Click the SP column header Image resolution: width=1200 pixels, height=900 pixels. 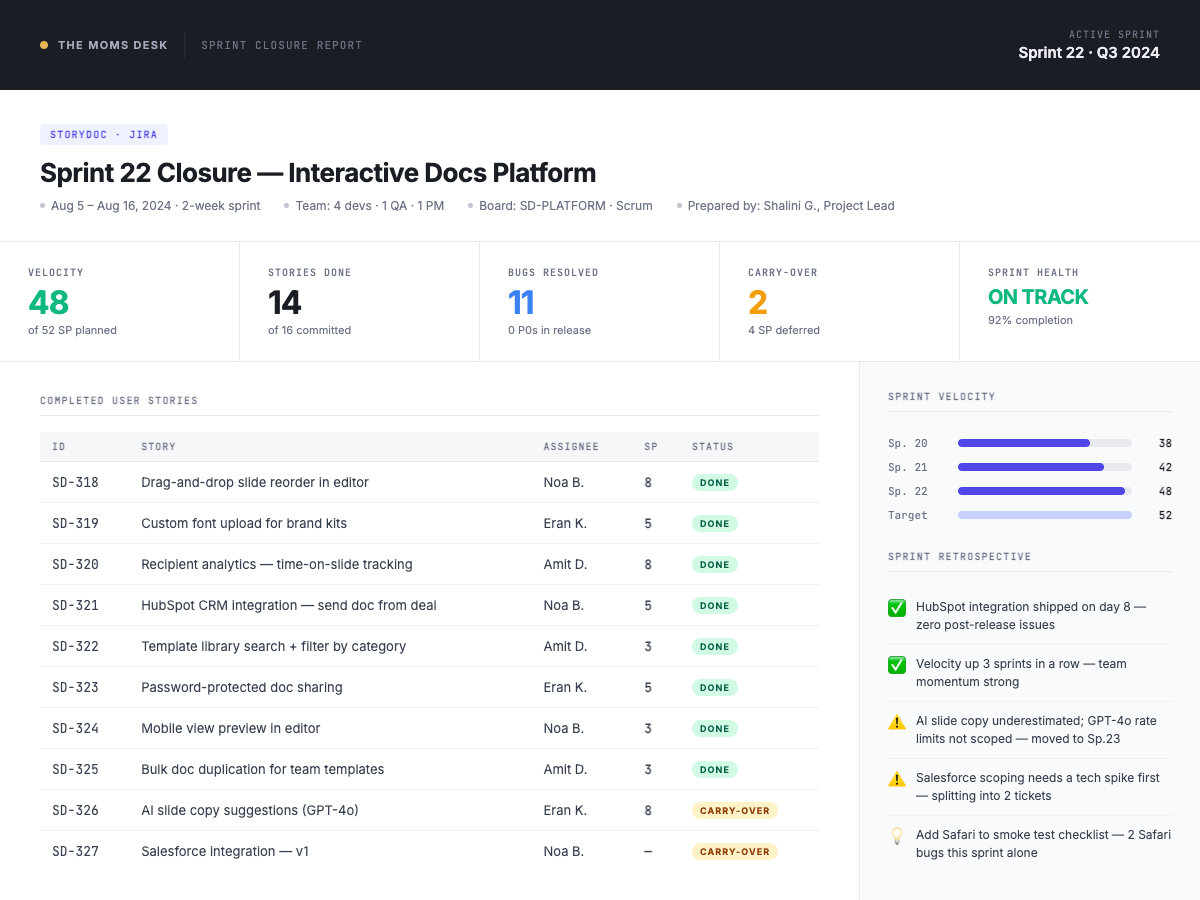coord(651,446)
